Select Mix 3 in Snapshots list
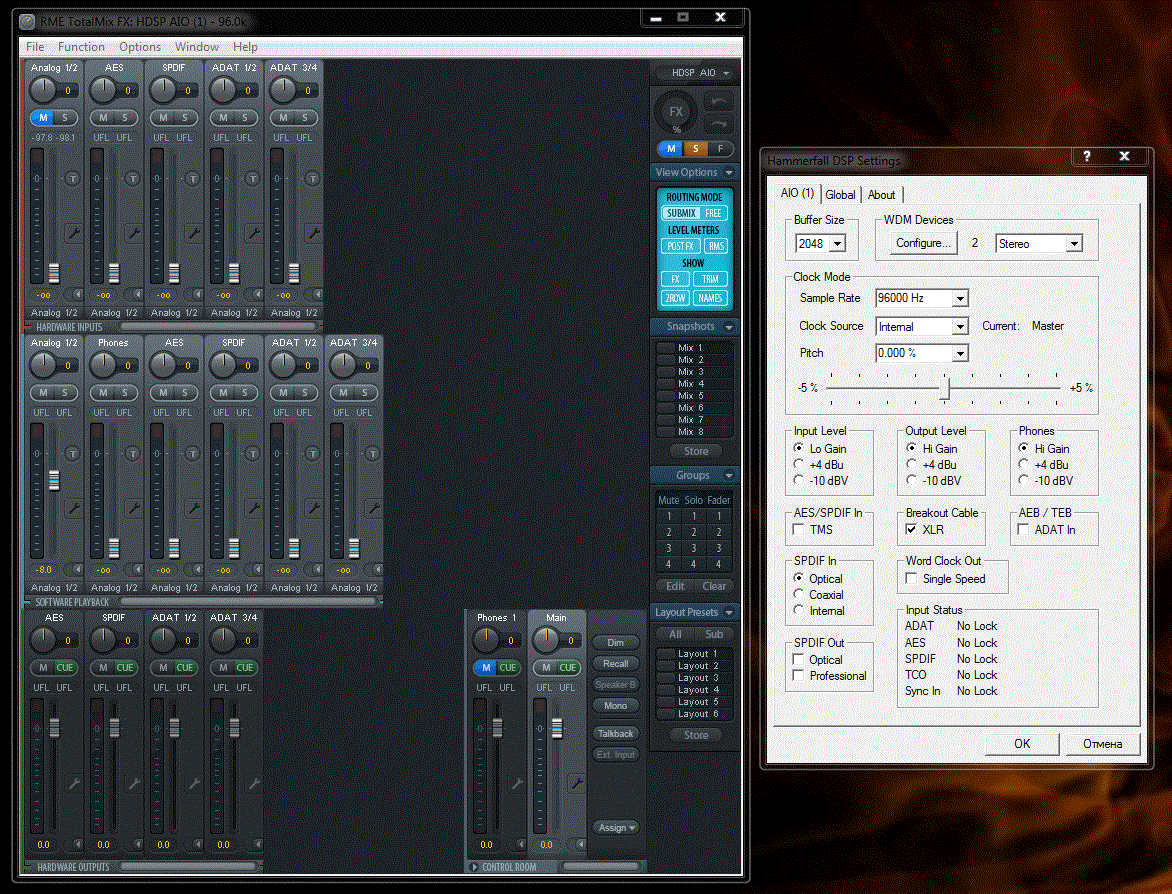1172x894 pixels. (x=692, y=372)
